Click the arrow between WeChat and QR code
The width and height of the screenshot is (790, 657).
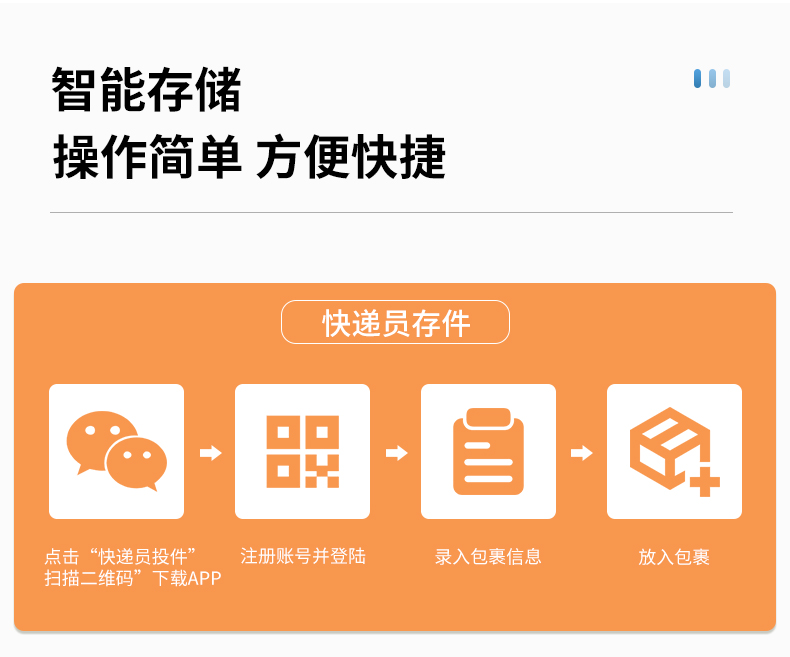[211, 453]
